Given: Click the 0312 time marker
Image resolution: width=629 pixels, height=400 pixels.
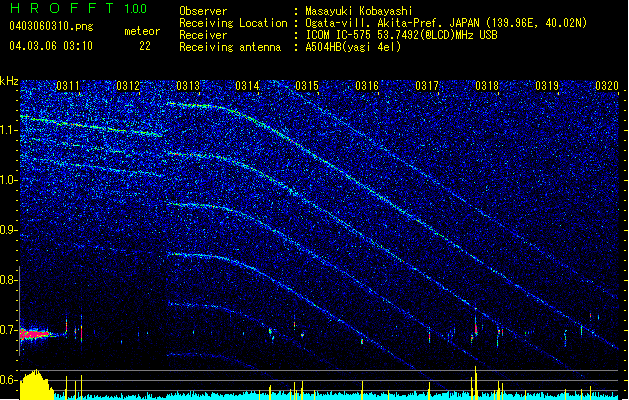Looking at the screenshot, I should [128, 86].
